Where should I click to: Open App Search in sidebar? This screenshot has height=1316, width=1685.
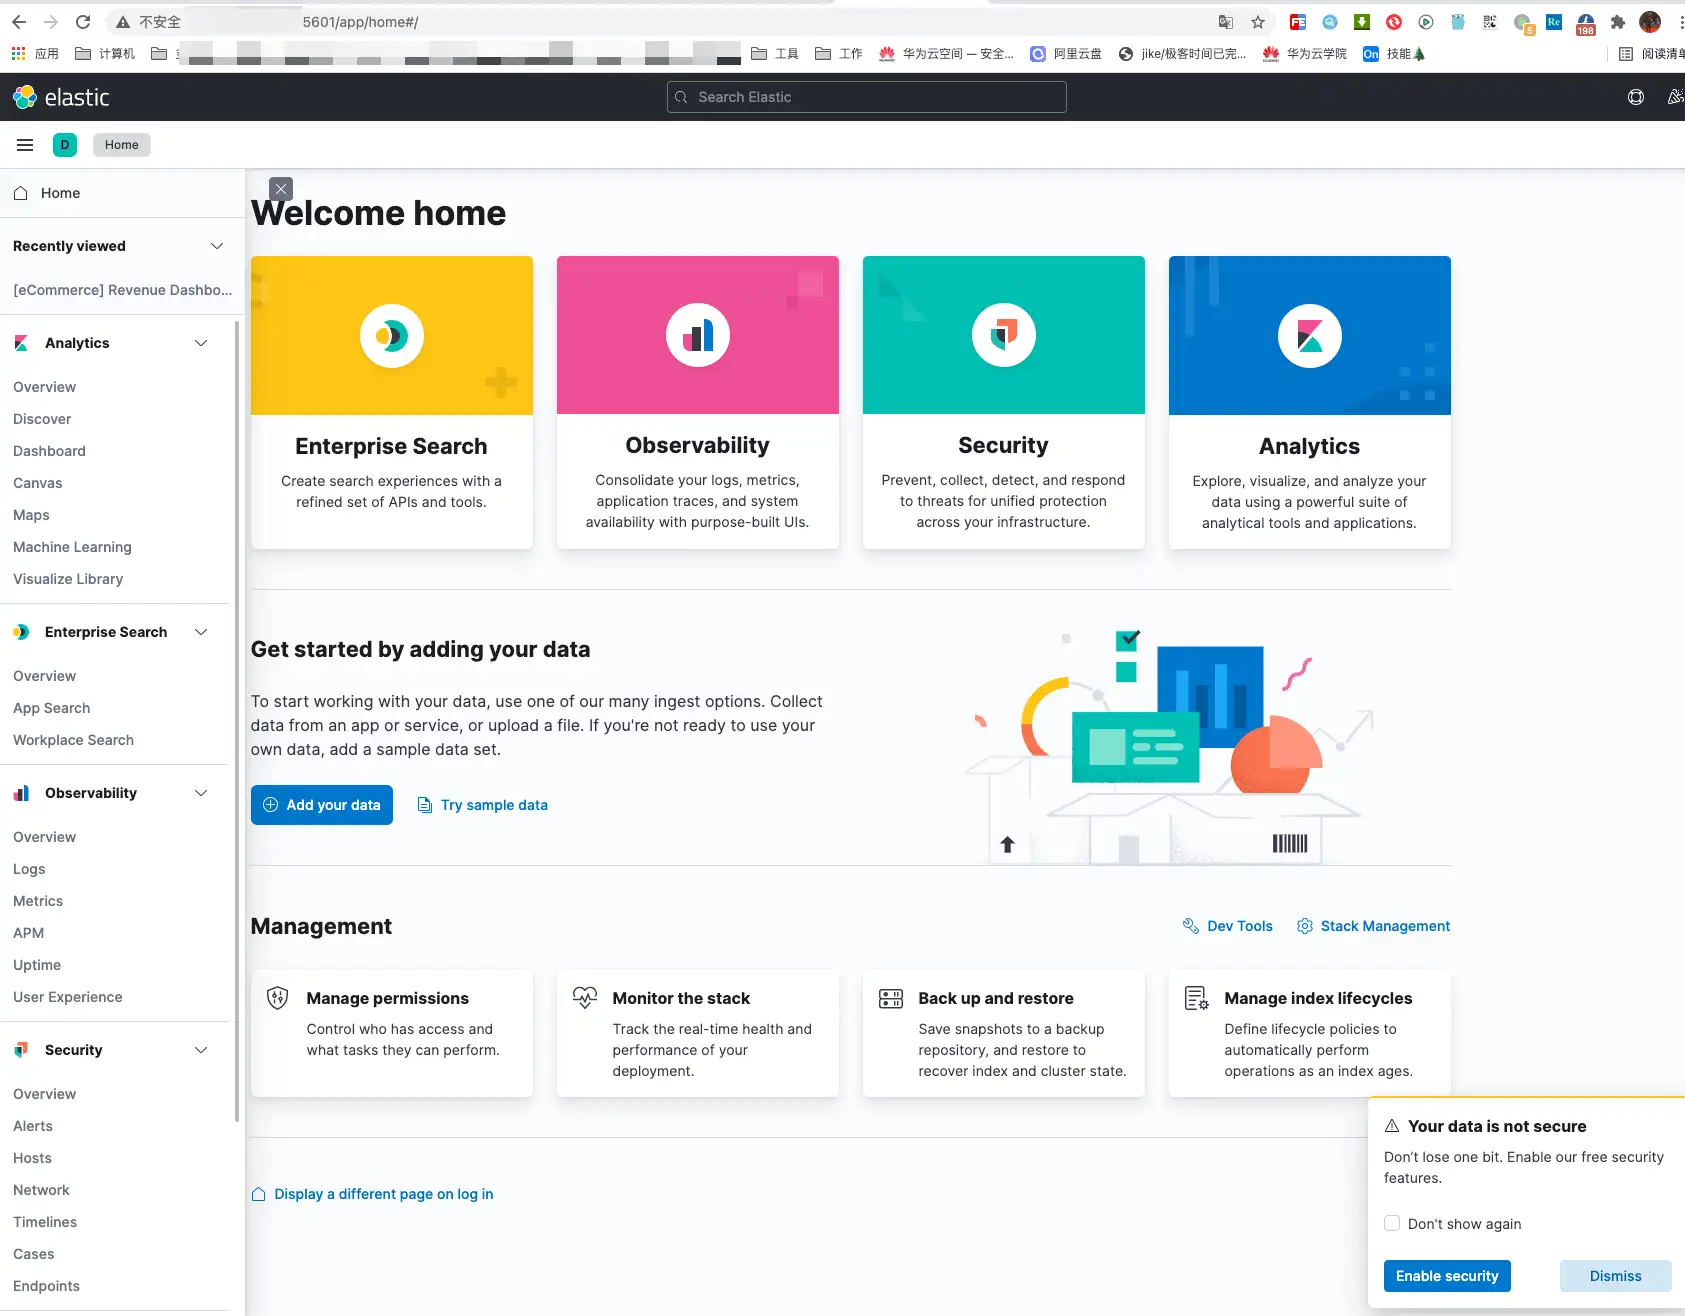[52, 708]
